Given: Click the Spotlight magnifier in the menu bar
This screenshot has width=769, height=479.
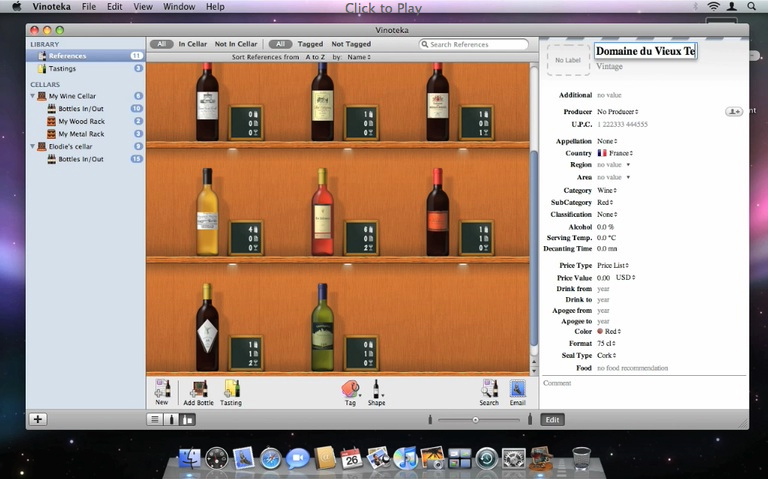Looking at the screenshot, I should (751, 6).
